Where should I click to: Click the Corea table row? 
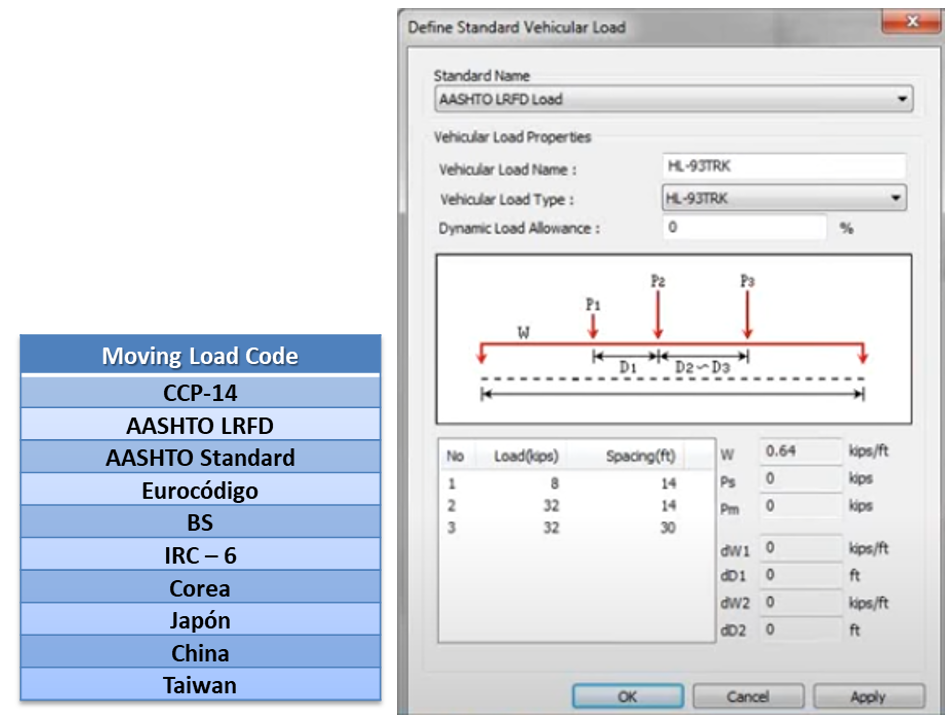click(x=200, y=588)
